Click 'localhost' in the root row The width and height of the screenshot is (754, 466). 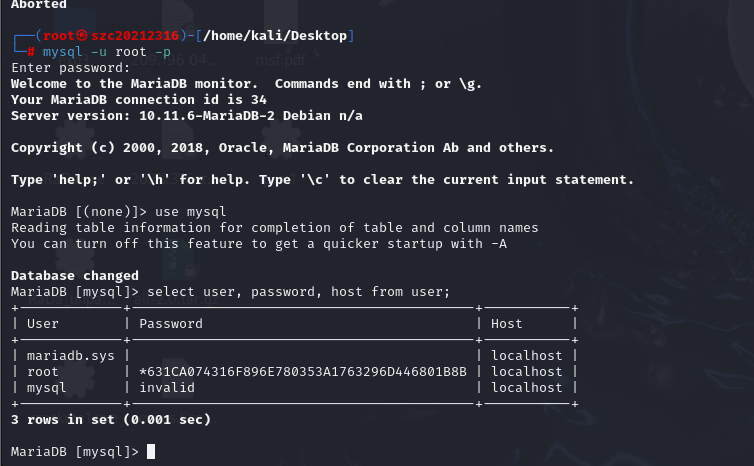[x=527, y=372]
